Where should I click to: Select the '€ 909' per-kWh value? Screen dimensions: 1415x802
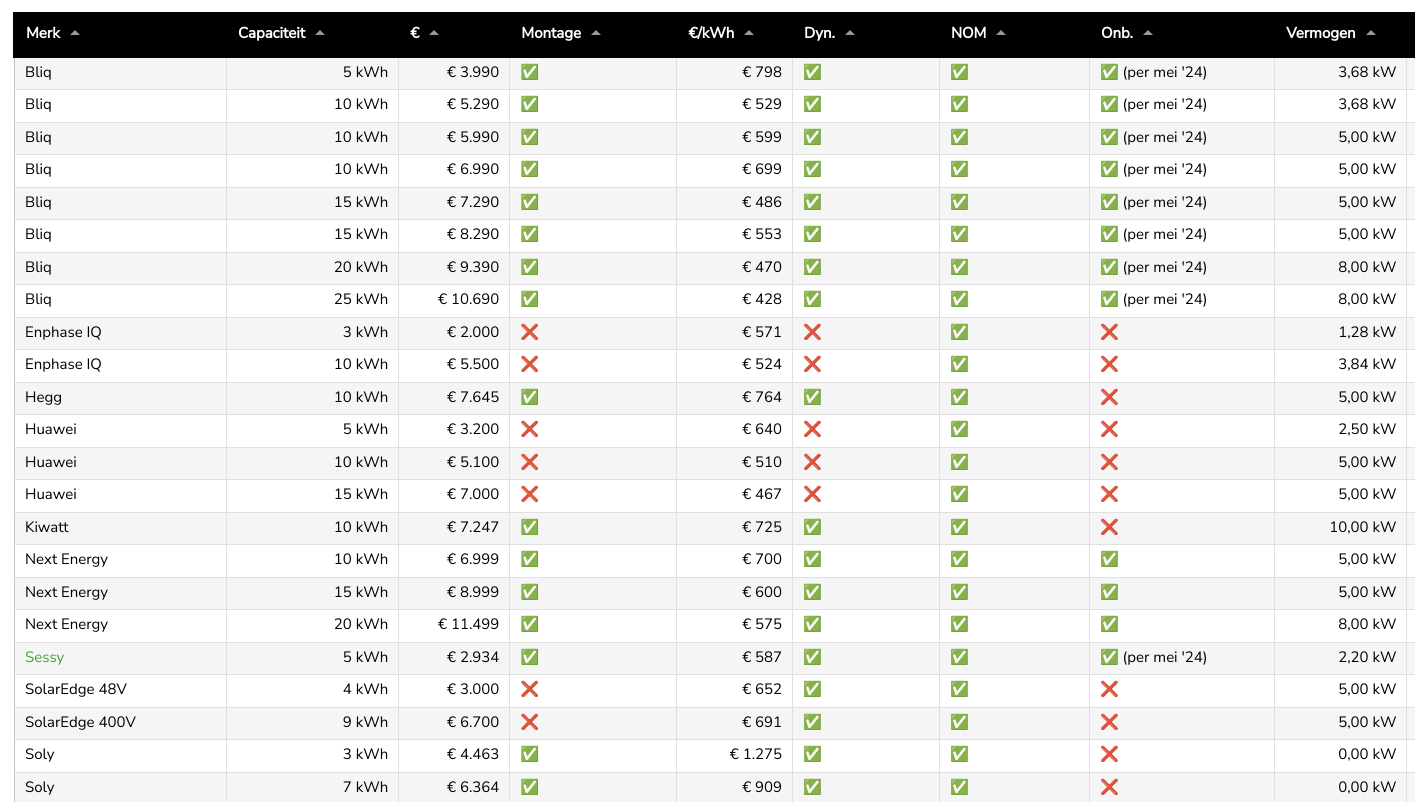click(x=762, y=787)
